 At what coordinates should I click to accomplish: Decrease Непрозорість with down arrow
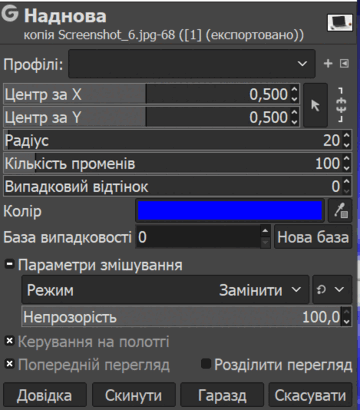pos(347,321)
